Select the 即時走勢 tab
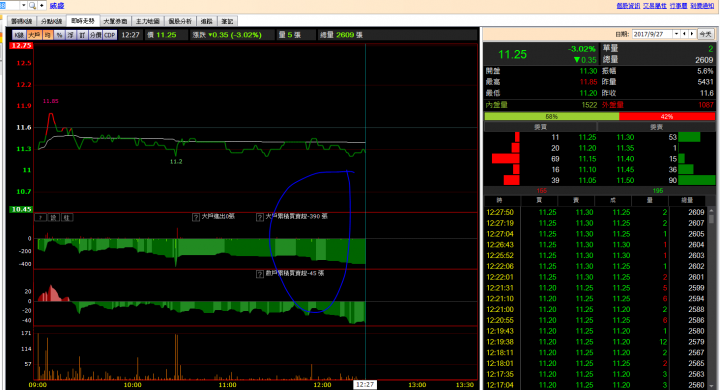 [x=83, y=21]
